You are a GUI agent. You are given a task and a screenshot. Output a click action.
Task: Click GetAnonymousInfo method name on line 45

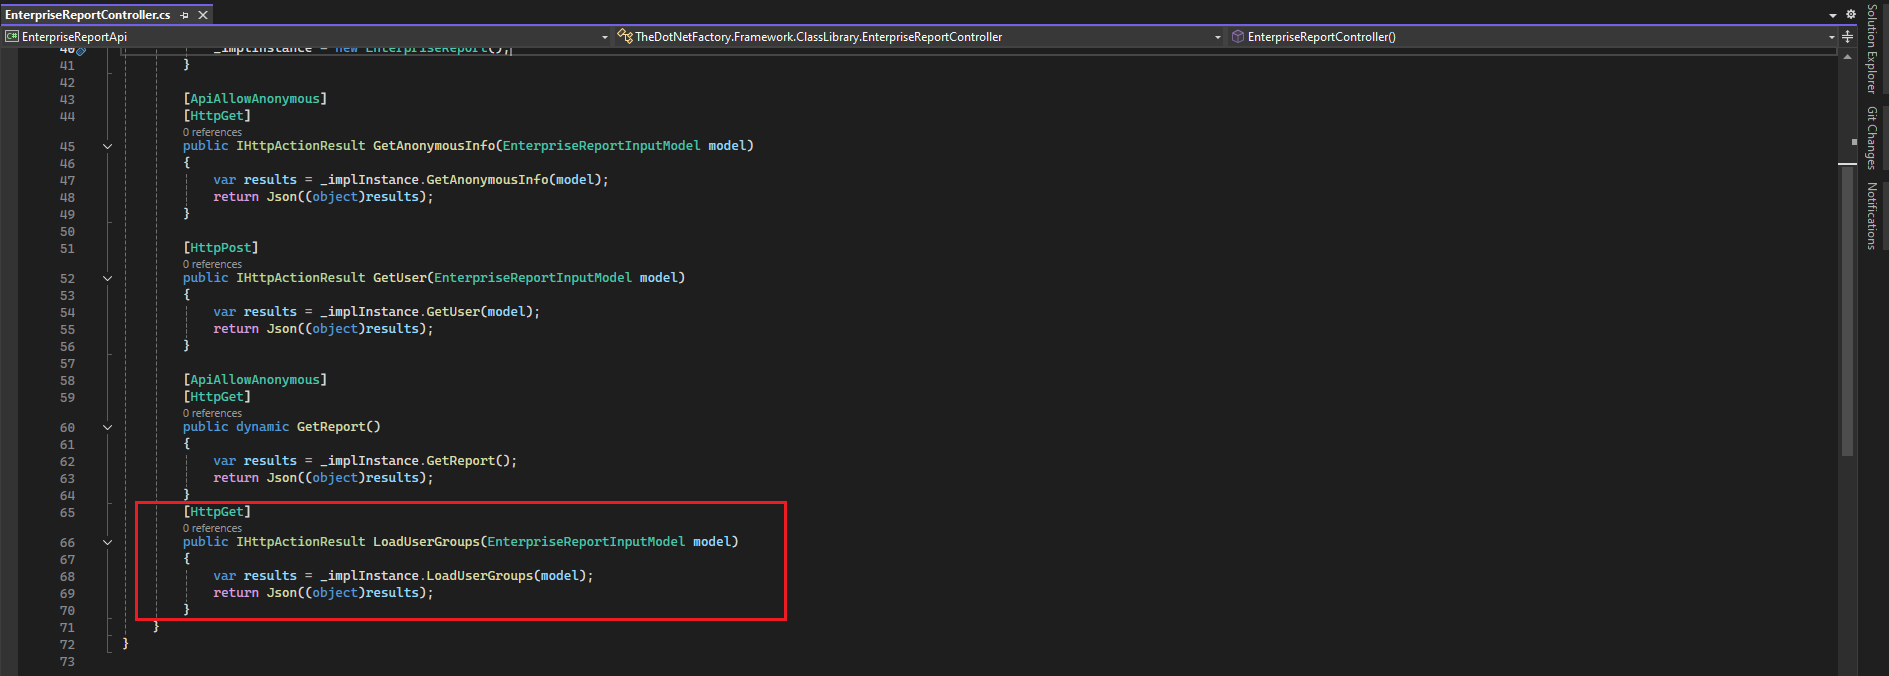[x=434, y=146]
